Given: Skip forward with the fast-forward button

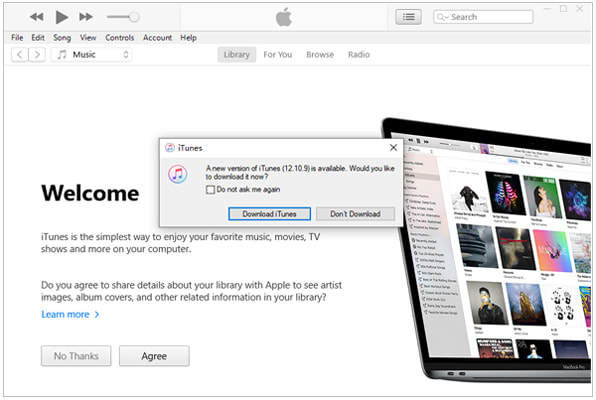Looking at the screenshot, I should (86, 17).
